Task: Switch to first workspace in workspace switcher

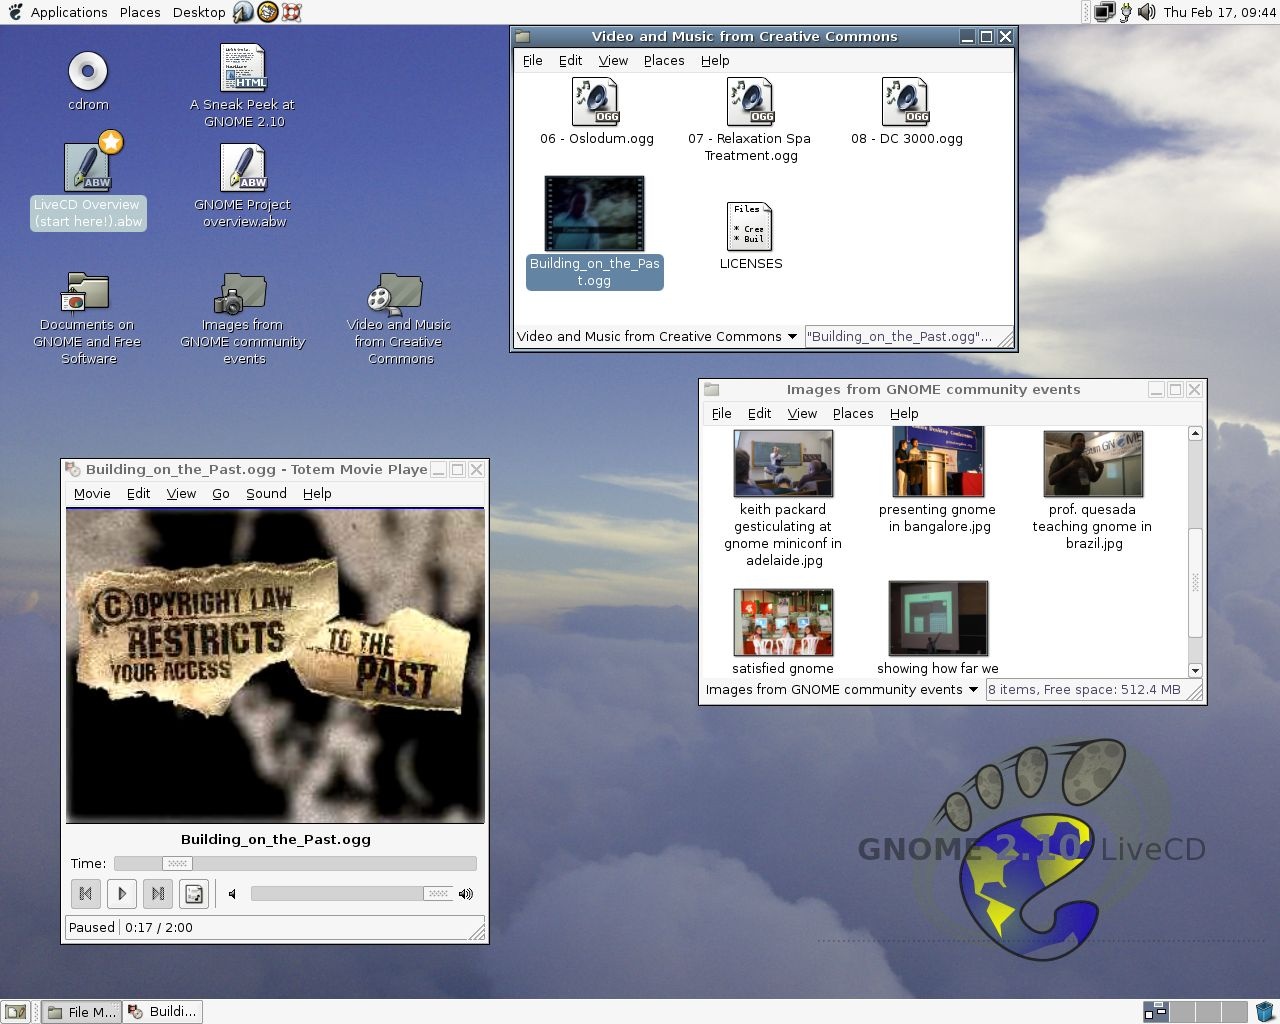Action: pyautogui.click(x=1155, y=1012)
